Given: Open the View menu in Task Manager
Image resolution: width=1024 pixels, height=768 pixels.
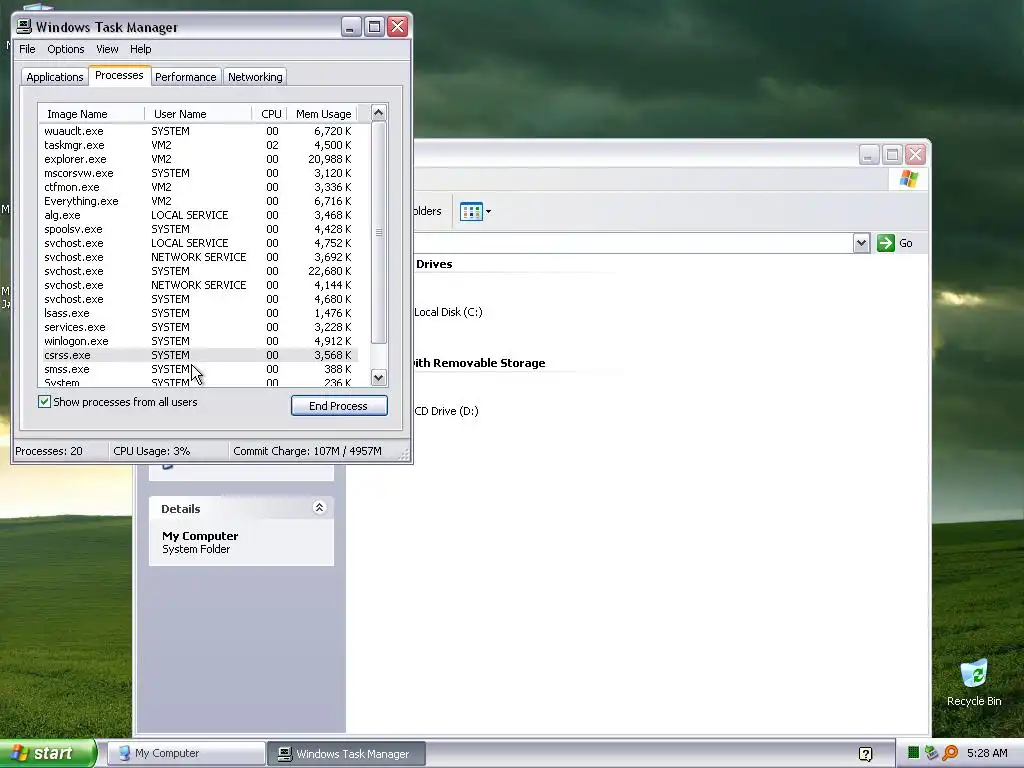Looking at the screenshot, I should pos(107,49).
